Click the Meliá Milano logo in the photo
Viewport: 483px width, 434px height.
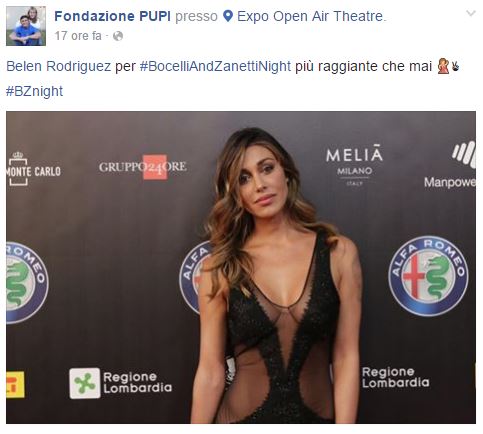coord(354,164)
